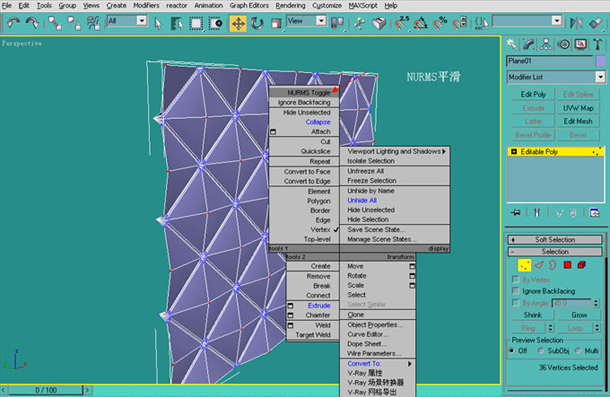The image size is (610, 397).
Task: Enable Ignore Backfacing checkbox in Selection rollout
Action: click(515, 291)
